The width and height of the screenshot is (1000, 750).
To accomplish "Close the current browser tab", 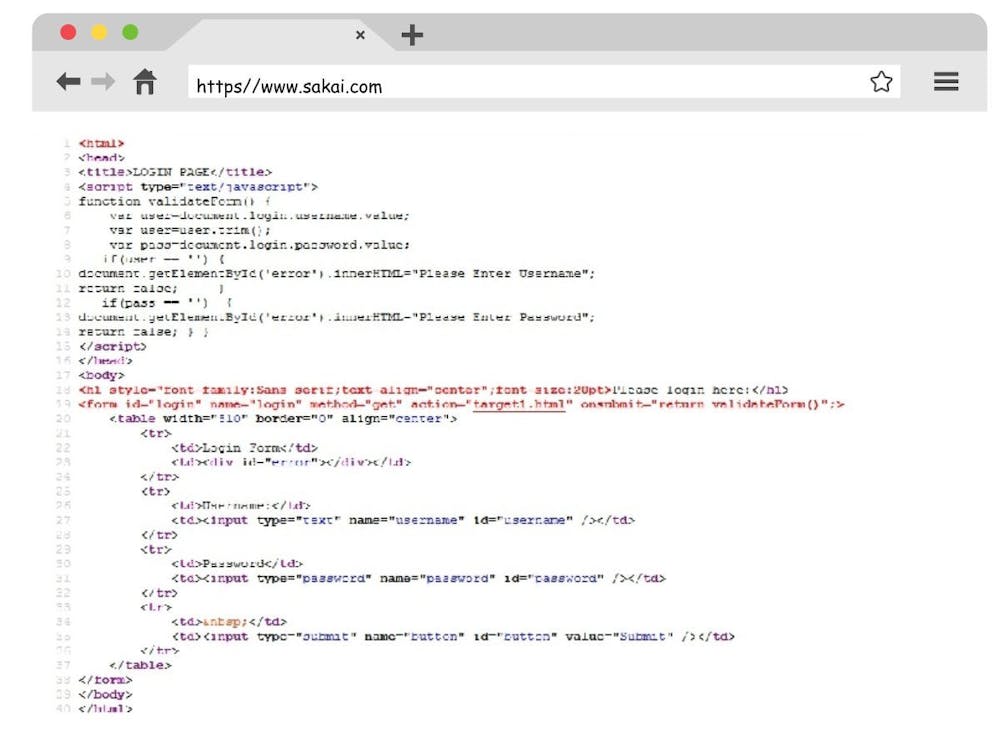I will 360,35.
